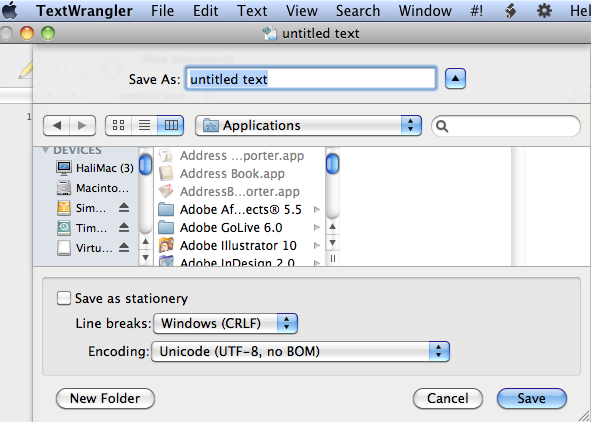Click sidebar scrollbar down arrow
Viewport: 591px width, 422px height.
pos(145,257)
